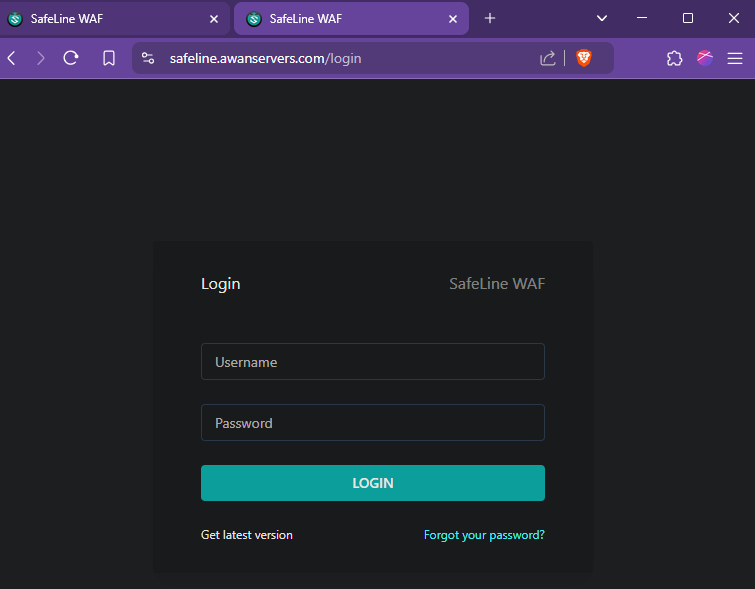Click the SafeLine WAF title text in form
This screenshot has width=755, height=589.
pyautogui.click(x=497, y=284)
